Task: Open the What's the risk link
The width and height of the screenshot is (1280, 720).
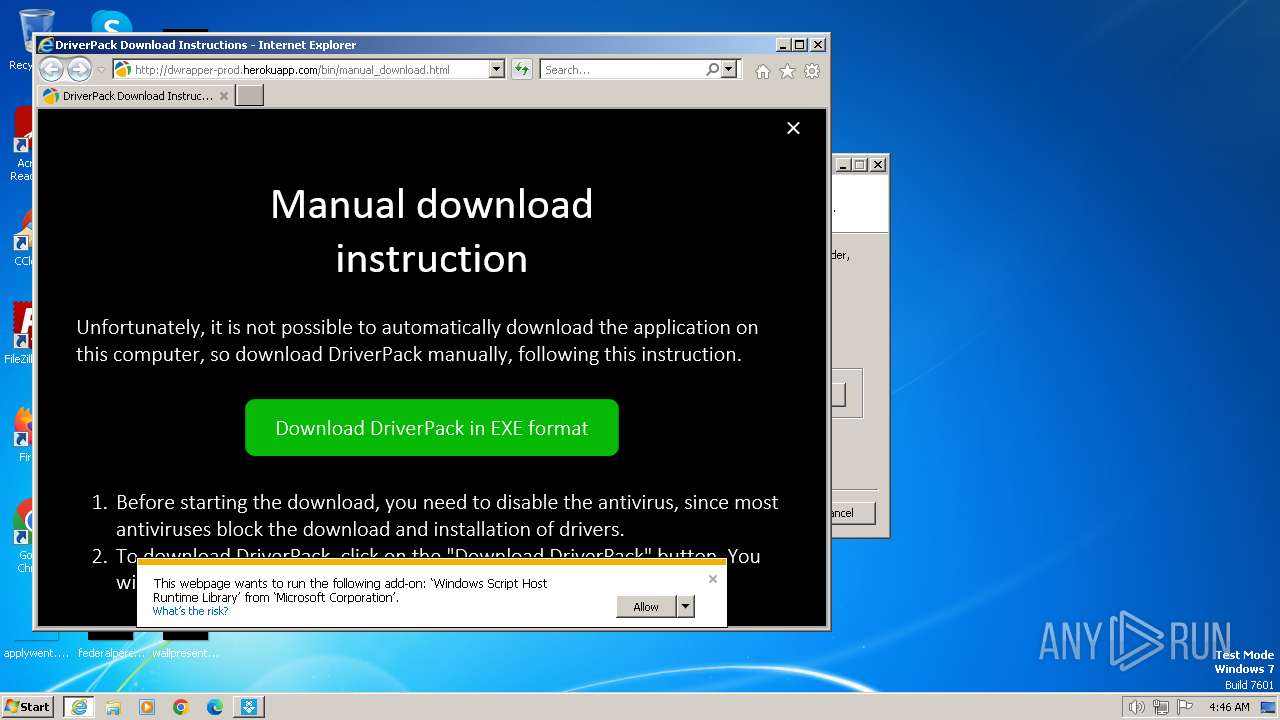Action: tap(190, 611)
